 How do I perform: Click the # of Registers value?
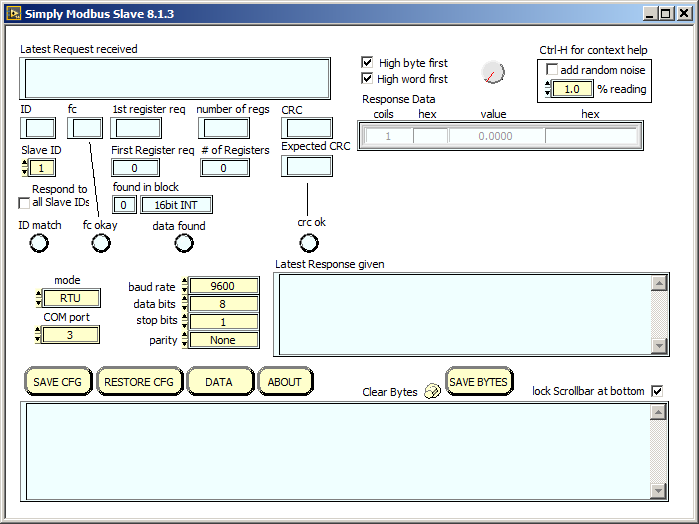pyautogui.click(x=225, y=168)
